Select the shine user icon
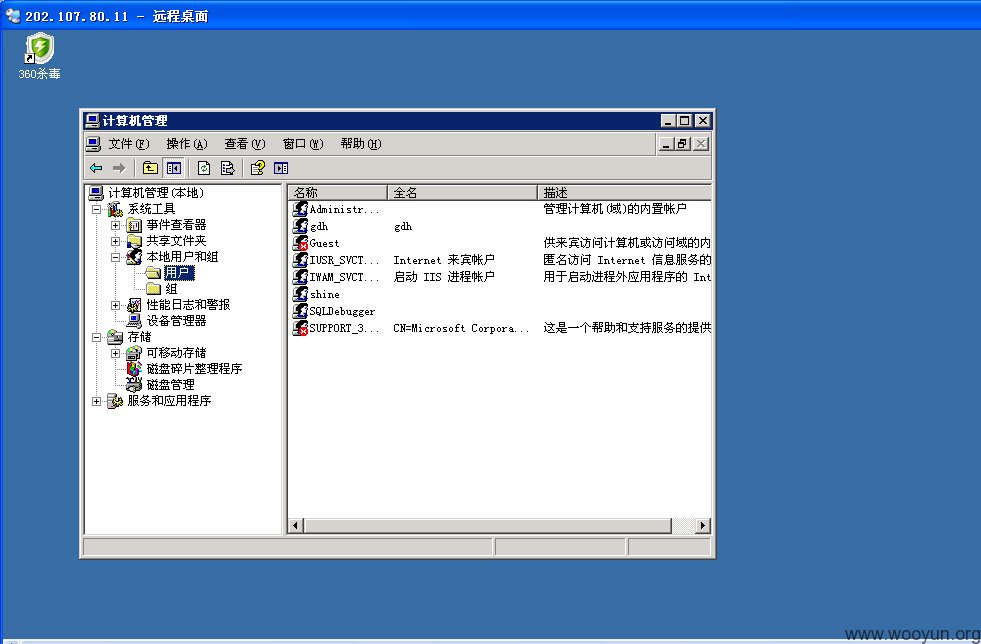981x644 pixels. (300, 294)
